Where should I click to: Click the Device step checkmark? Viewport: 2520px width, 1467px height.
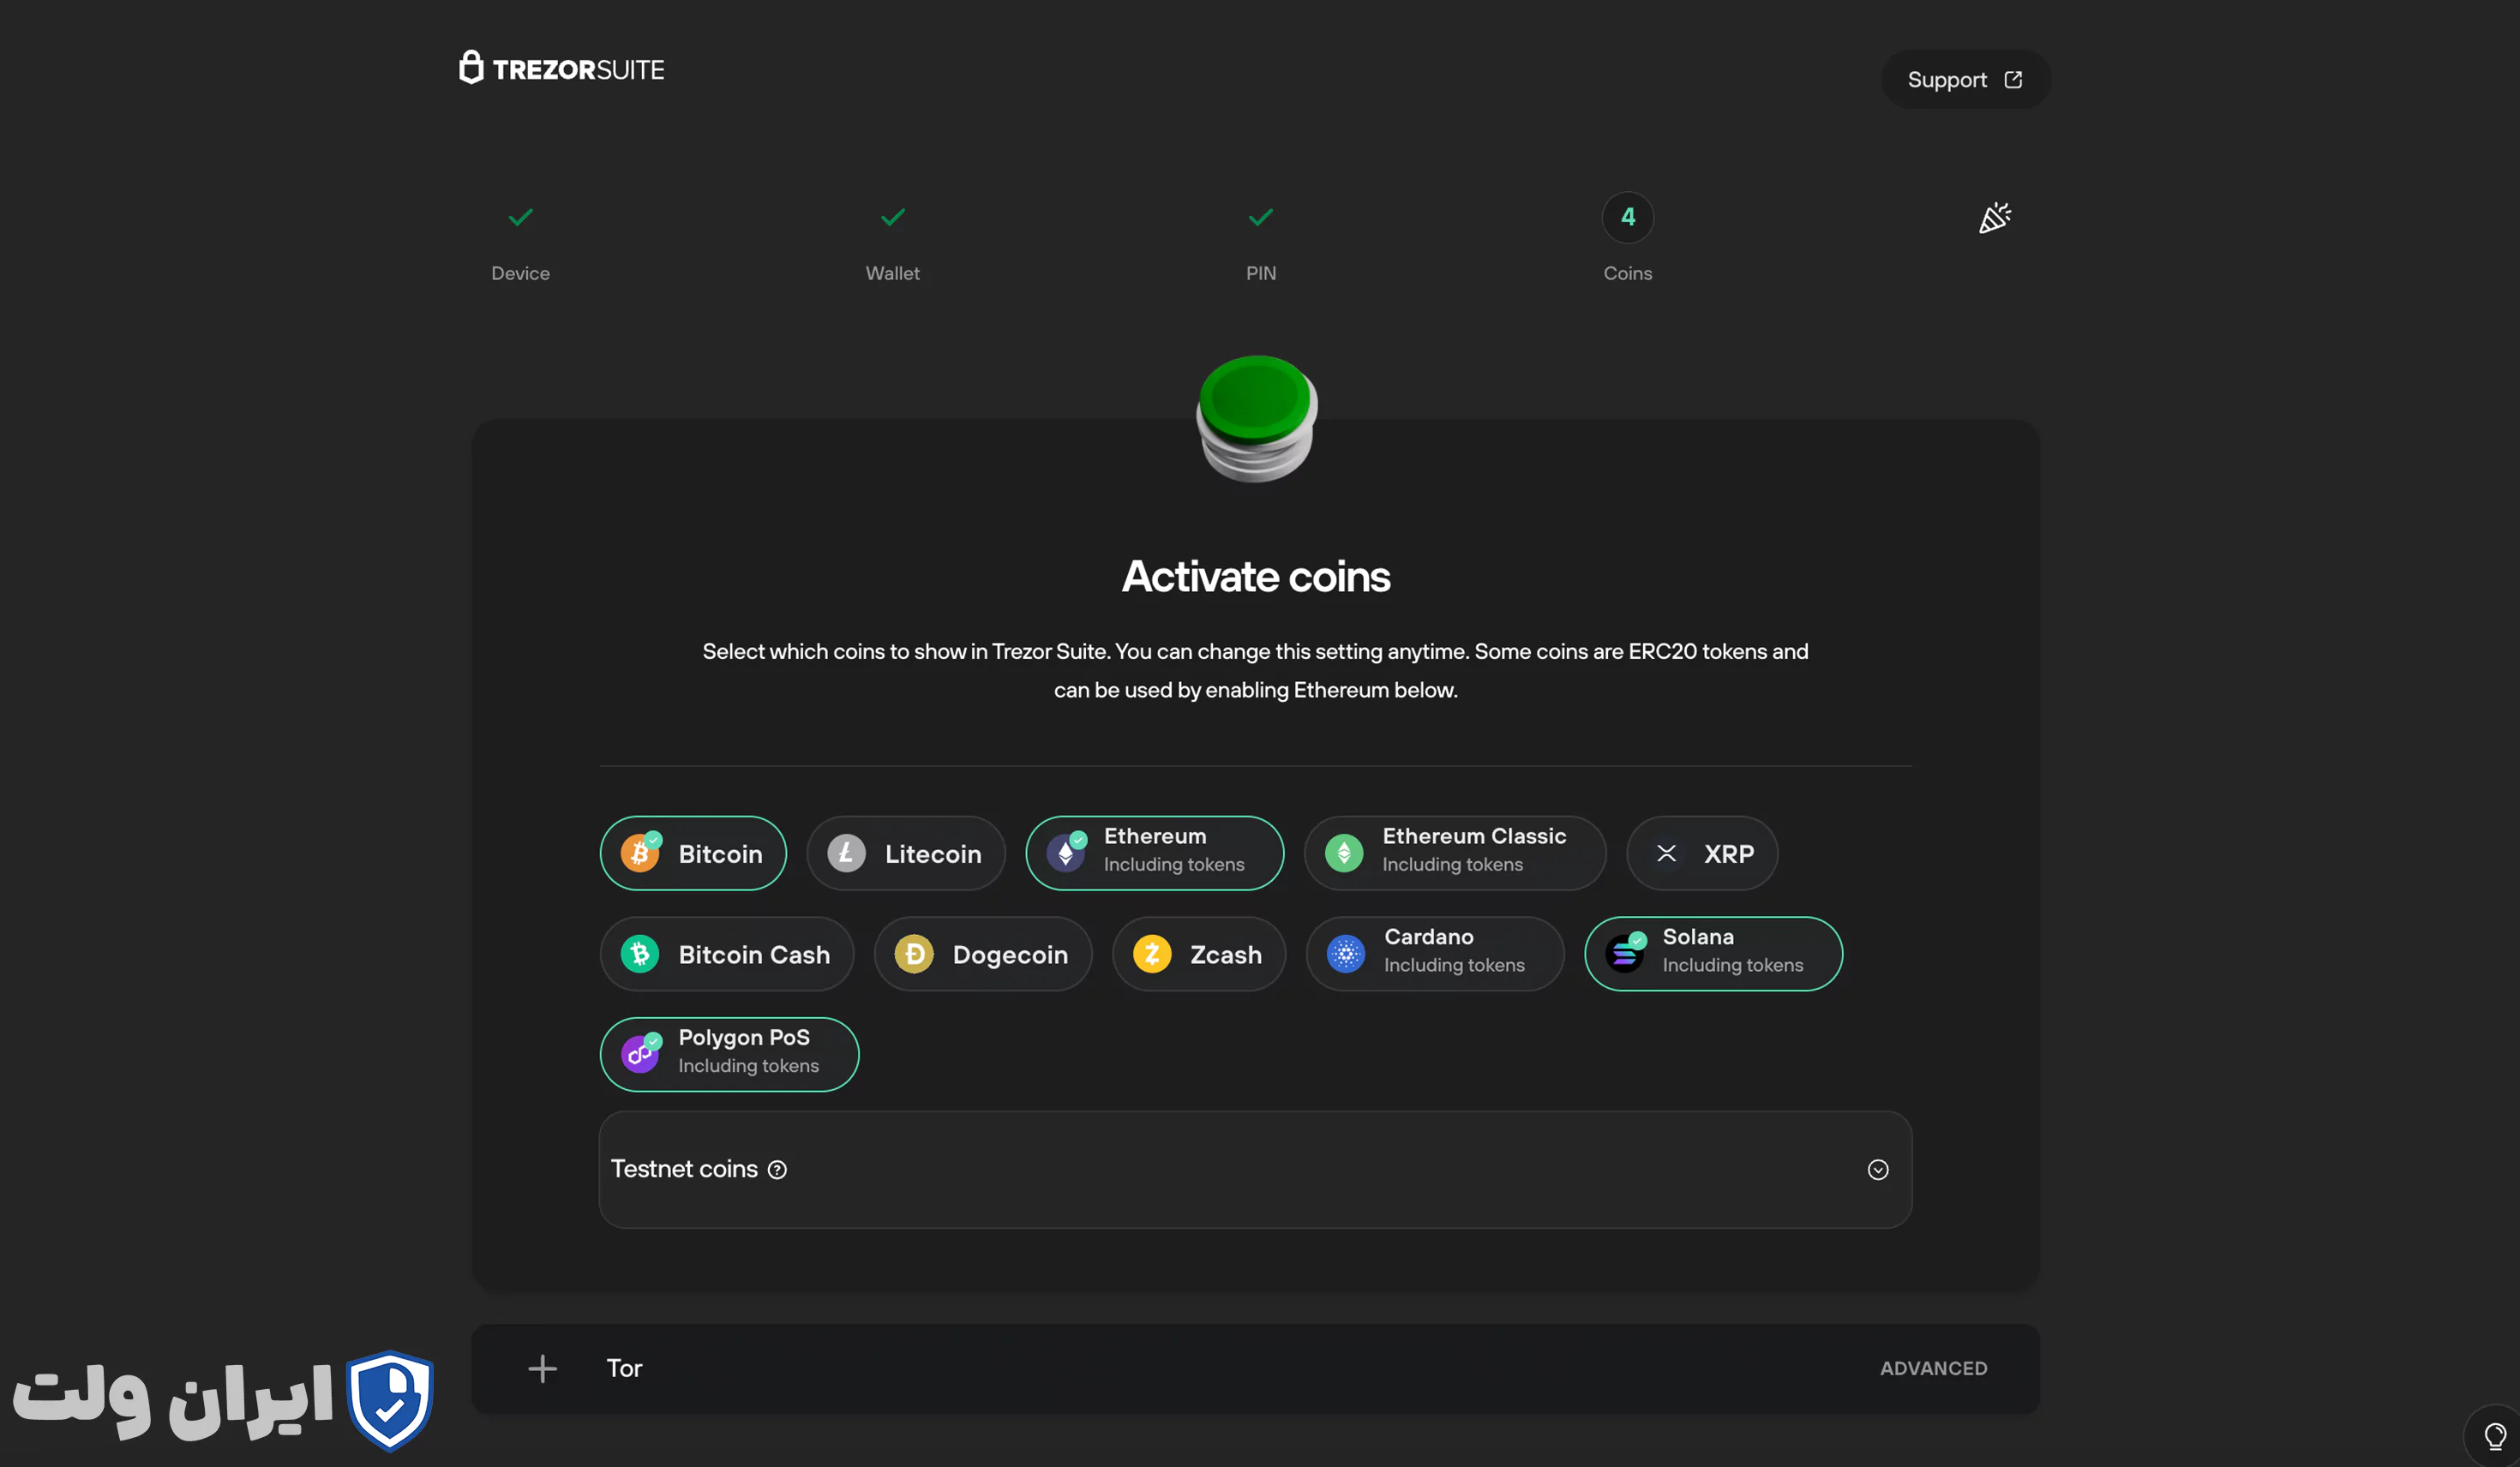click(x=520, y=217)
